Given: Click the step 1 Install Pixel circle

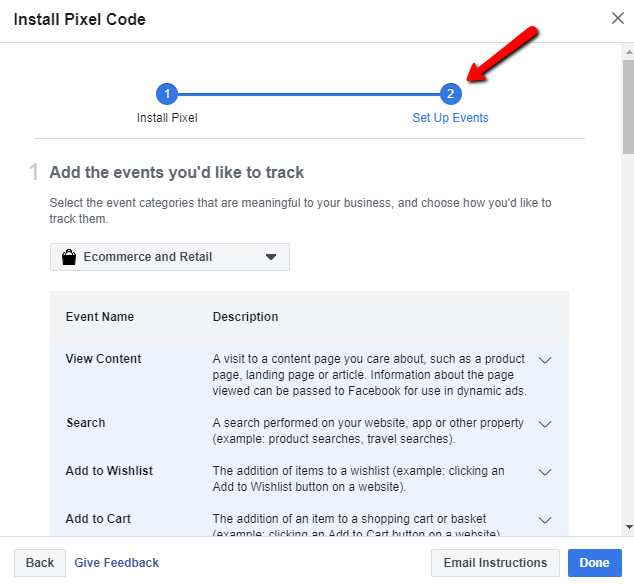Looking at the screenshot, I should tap(167, 94).
